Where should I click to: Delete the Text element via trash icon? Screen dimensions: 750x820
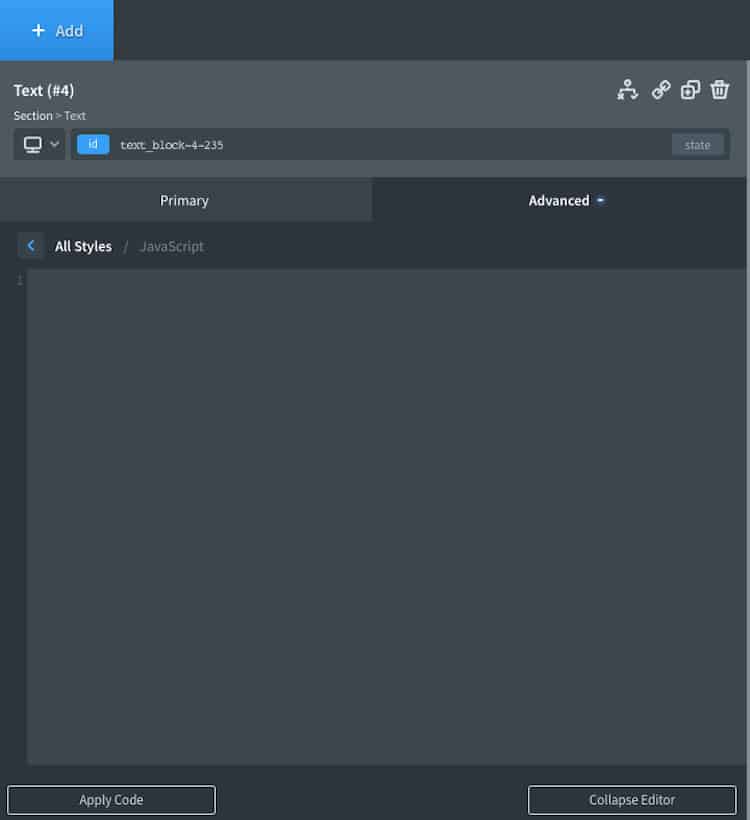tap(720, 90)
